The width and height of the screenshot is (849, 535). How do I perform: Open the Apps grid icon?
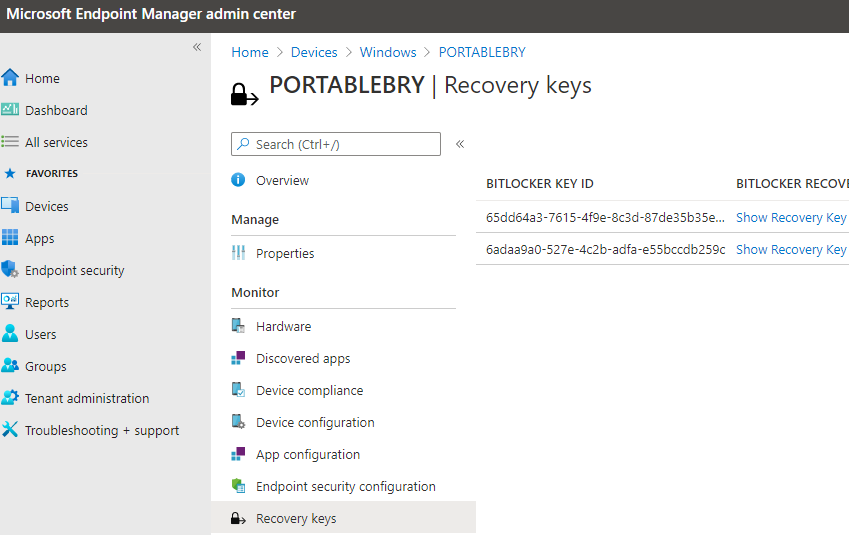[11, 238]
